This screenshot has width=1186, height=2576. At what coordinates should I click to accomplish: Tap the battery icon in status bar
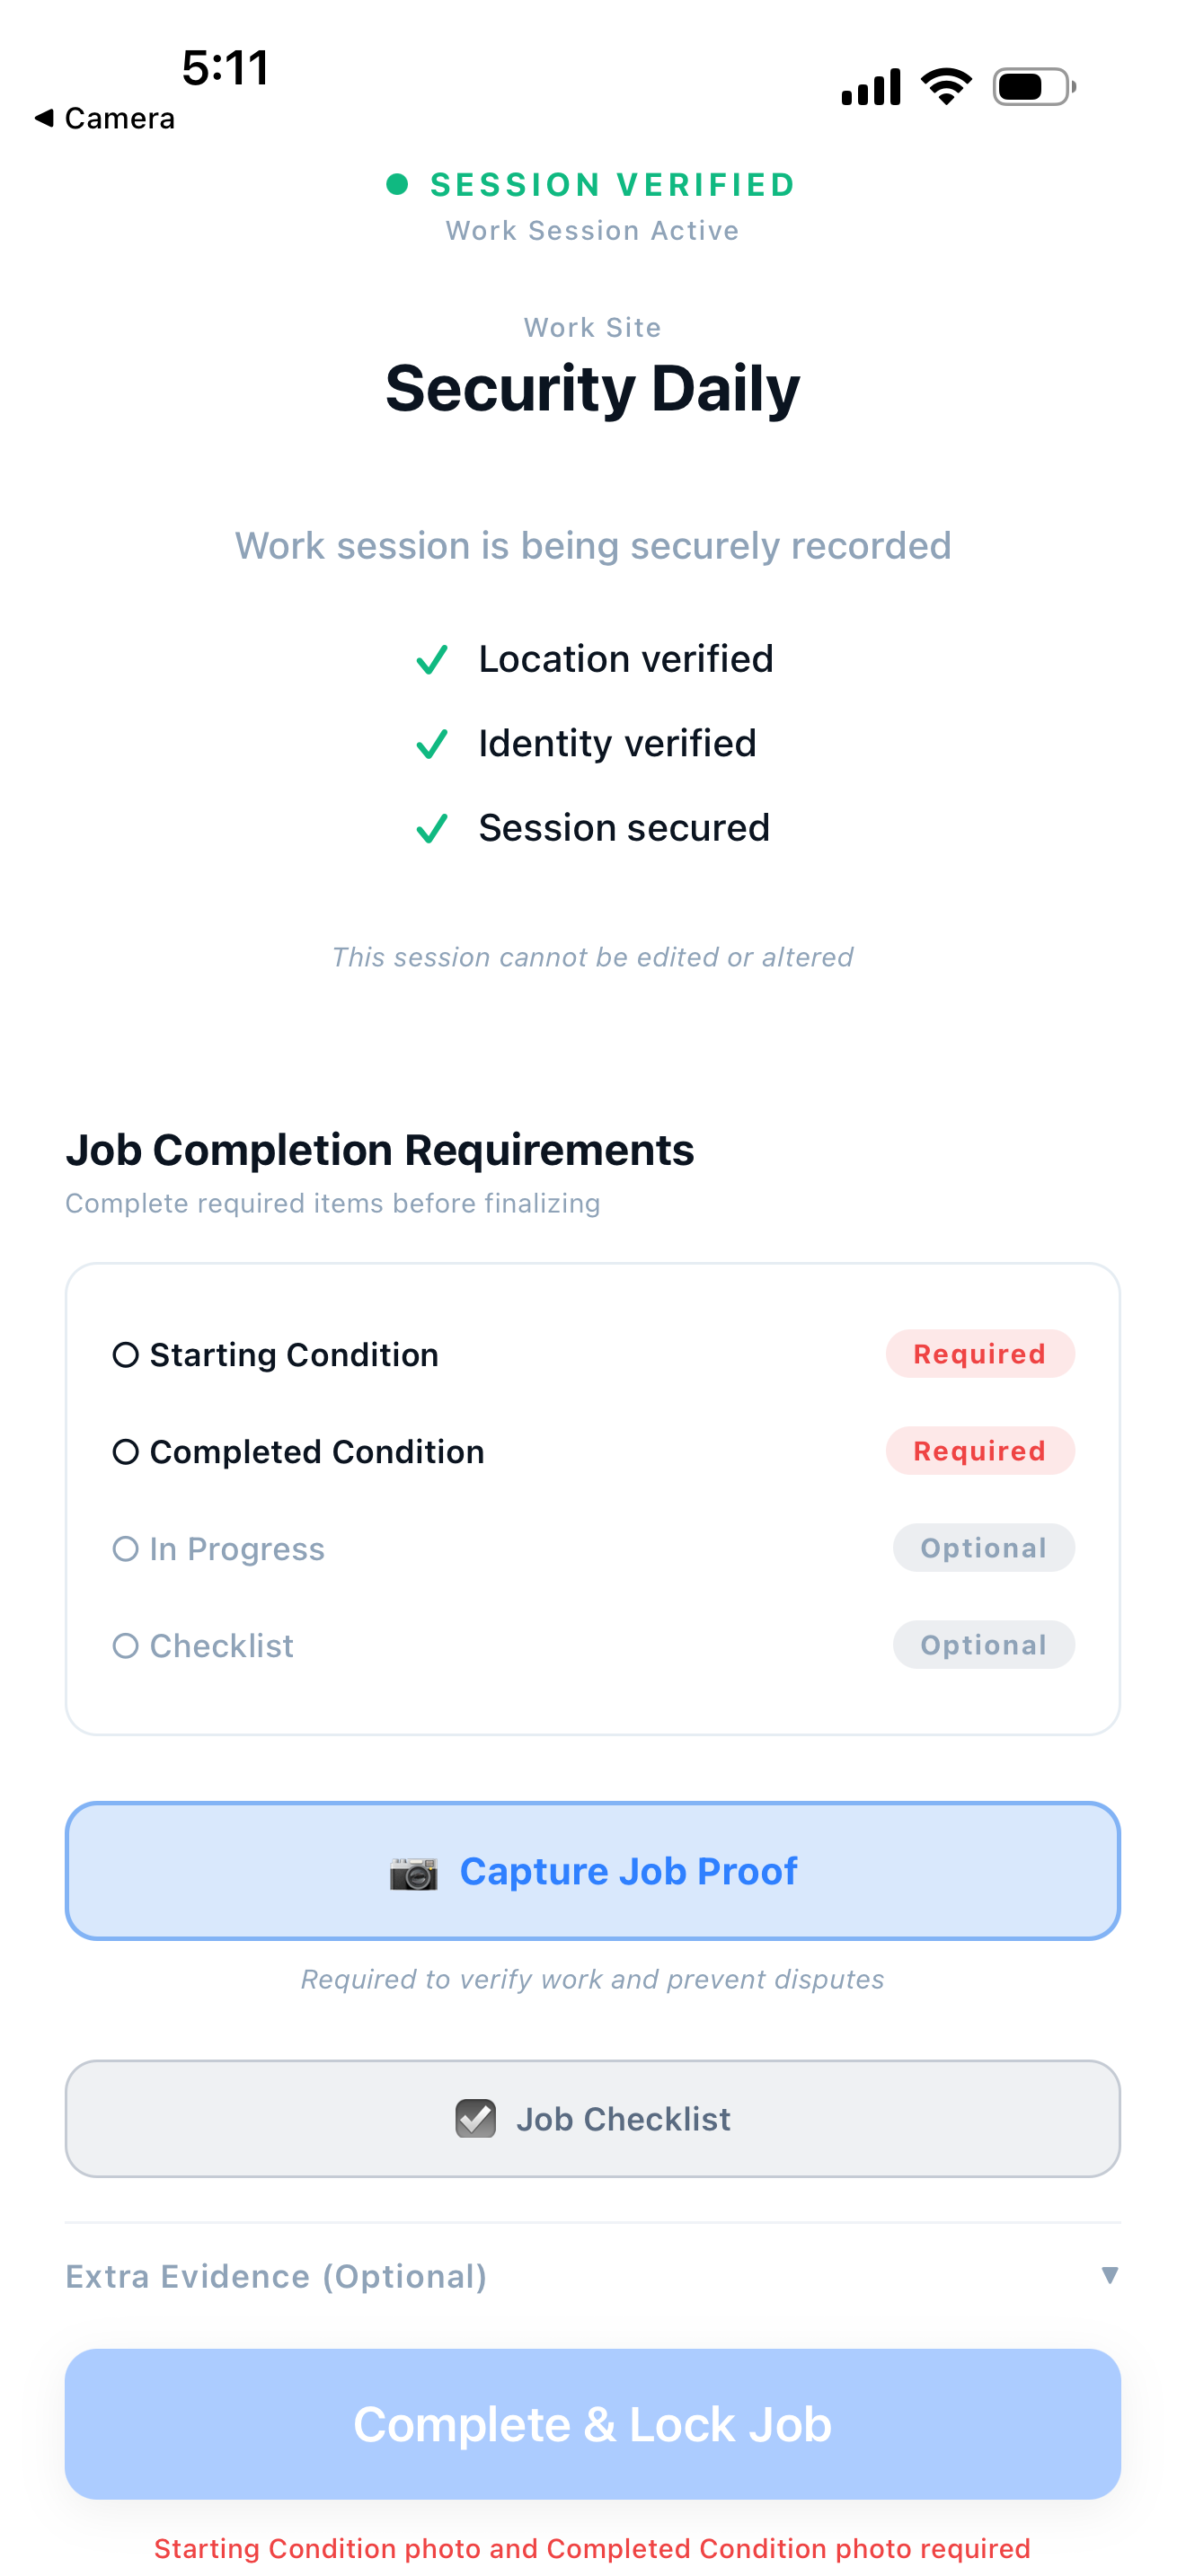[1033, 87]
